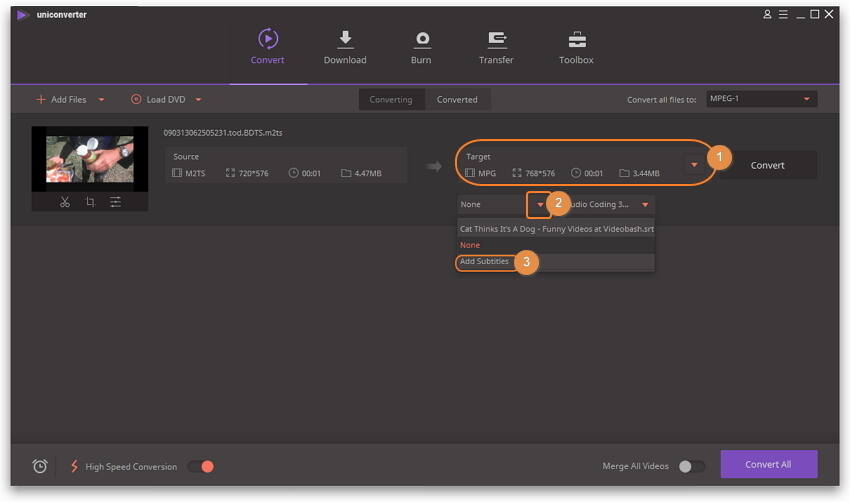Expand the Target format dropdown arrow
Image resolution: width=850 pixels, height=502 pixels.
point(694,165)
